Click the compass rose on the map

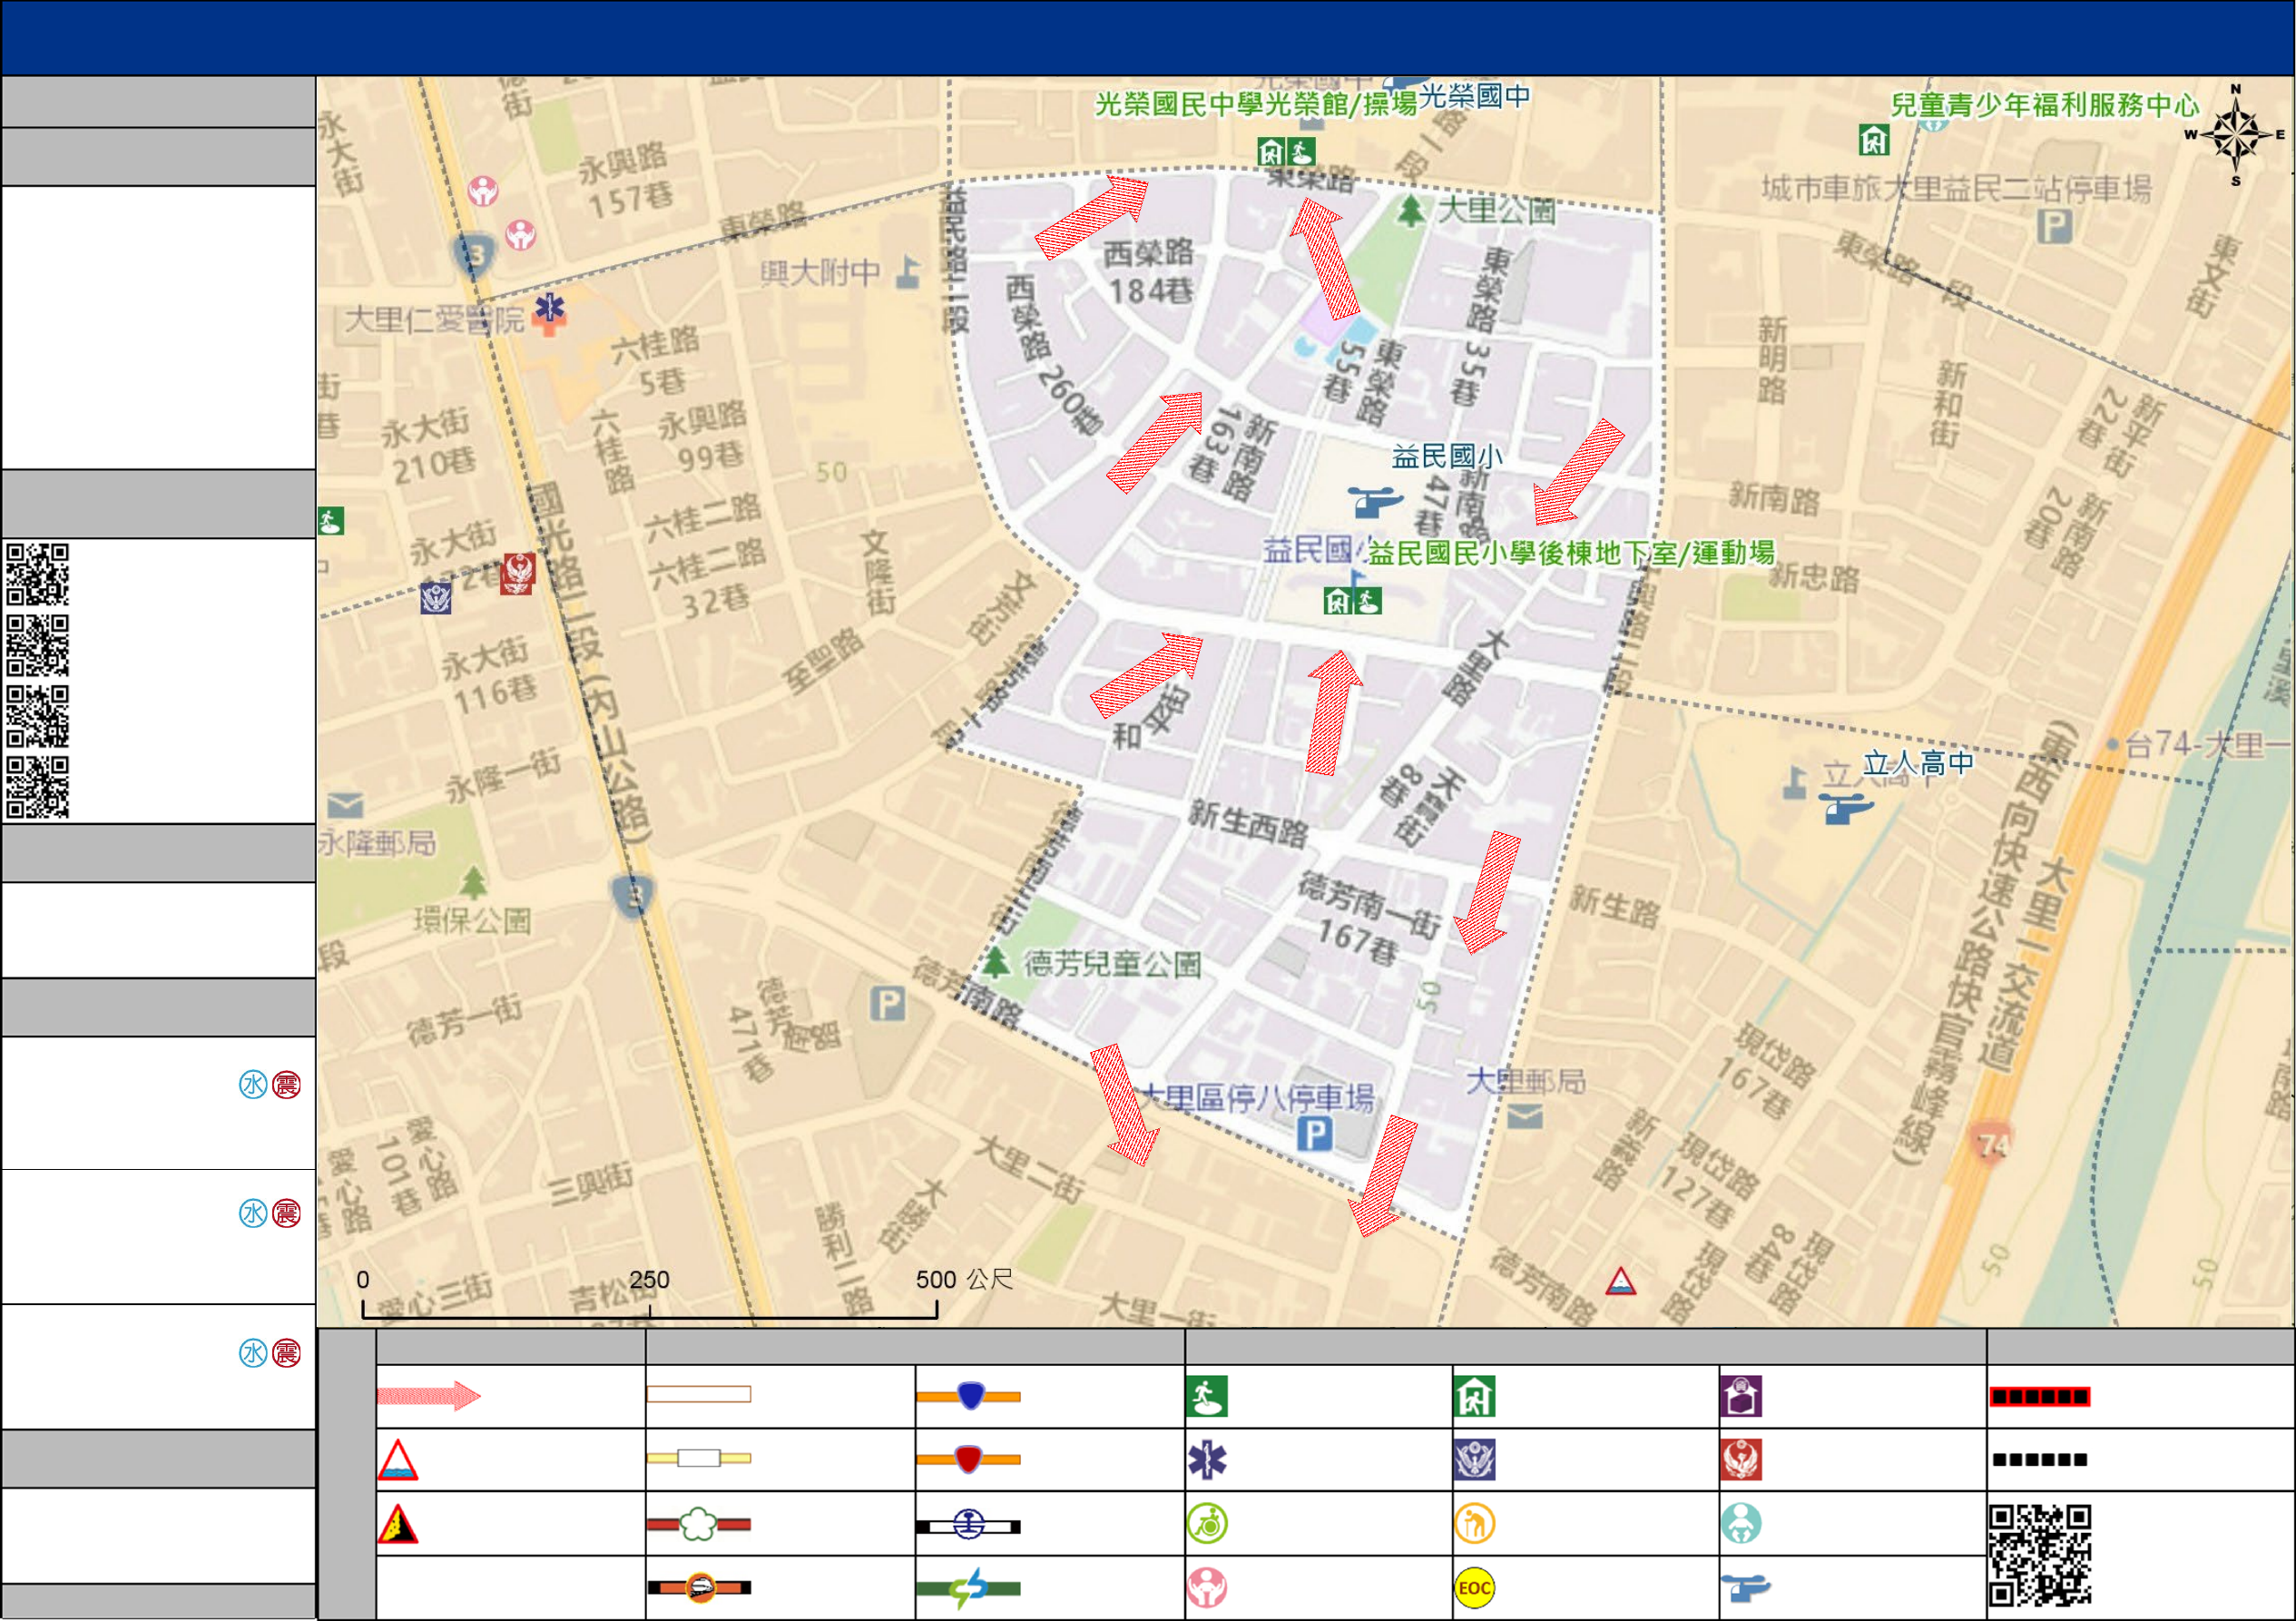pos(2236,136)
